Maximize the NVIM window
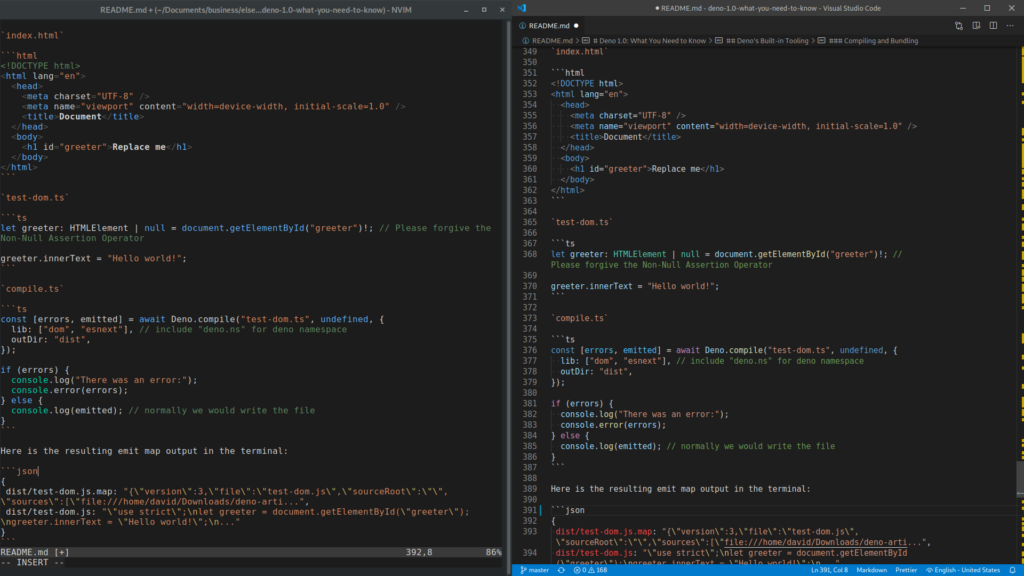The width and height of the screenshot is (1024, 576). [484, 10]
